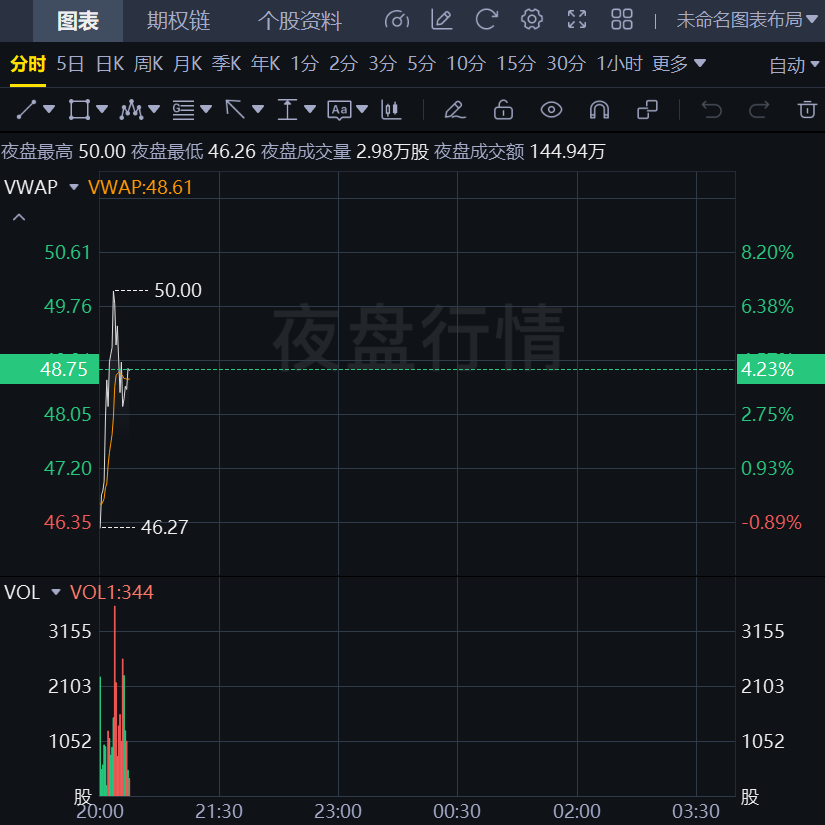Viewport: 825px width, 825px height.
Task: Toggle drawing lock padlock icon
Action: point(503,109)
